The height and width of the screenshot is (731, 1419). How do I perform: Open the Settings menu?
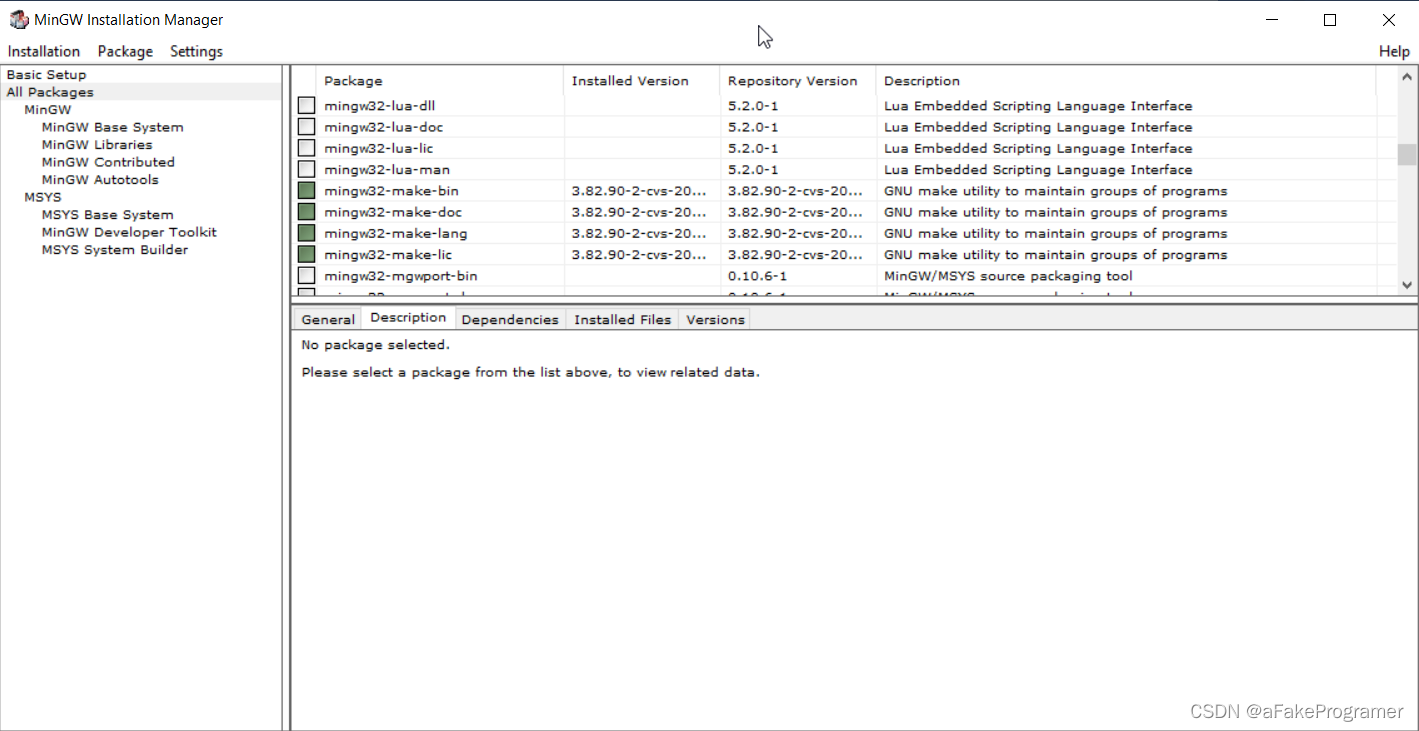click(196, 51)
